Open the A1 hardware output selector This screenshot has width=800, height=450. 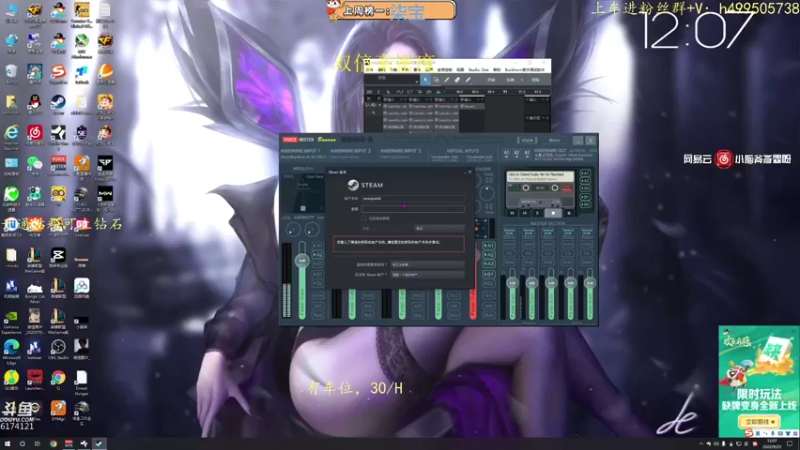506,153
